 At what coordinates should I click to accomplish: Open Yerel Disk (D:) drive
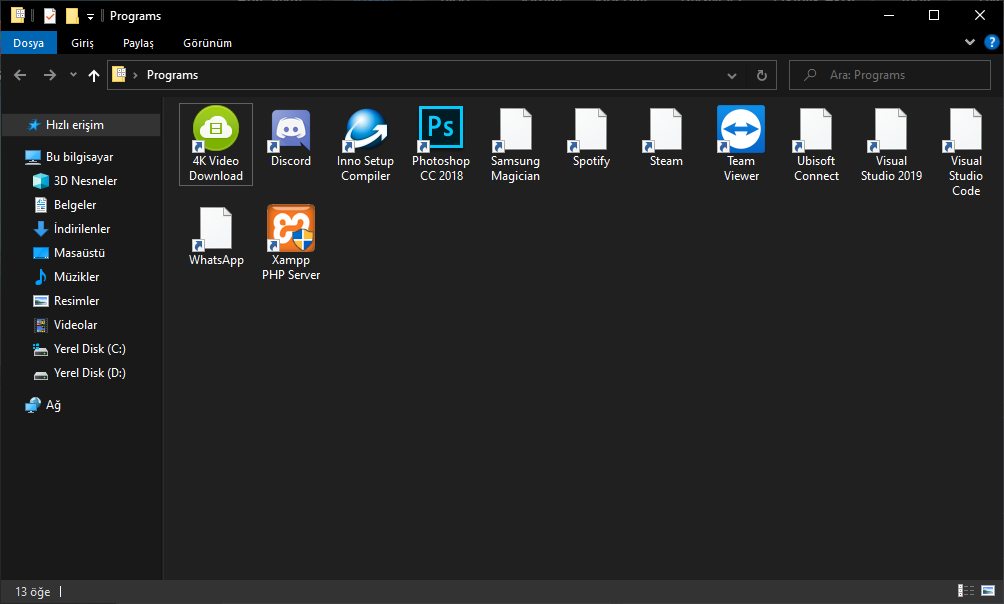pos(81,373)
